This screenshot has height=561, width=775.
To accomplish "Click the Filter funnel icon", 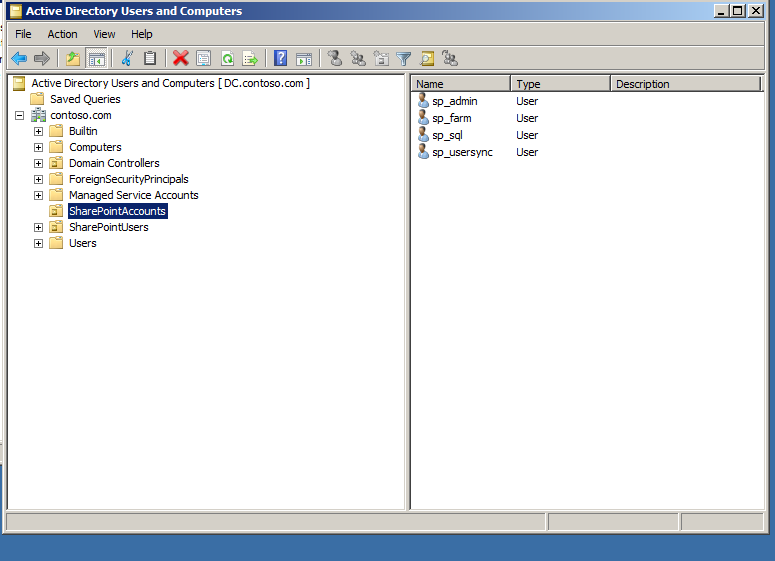I will click(x=404, y=59).
